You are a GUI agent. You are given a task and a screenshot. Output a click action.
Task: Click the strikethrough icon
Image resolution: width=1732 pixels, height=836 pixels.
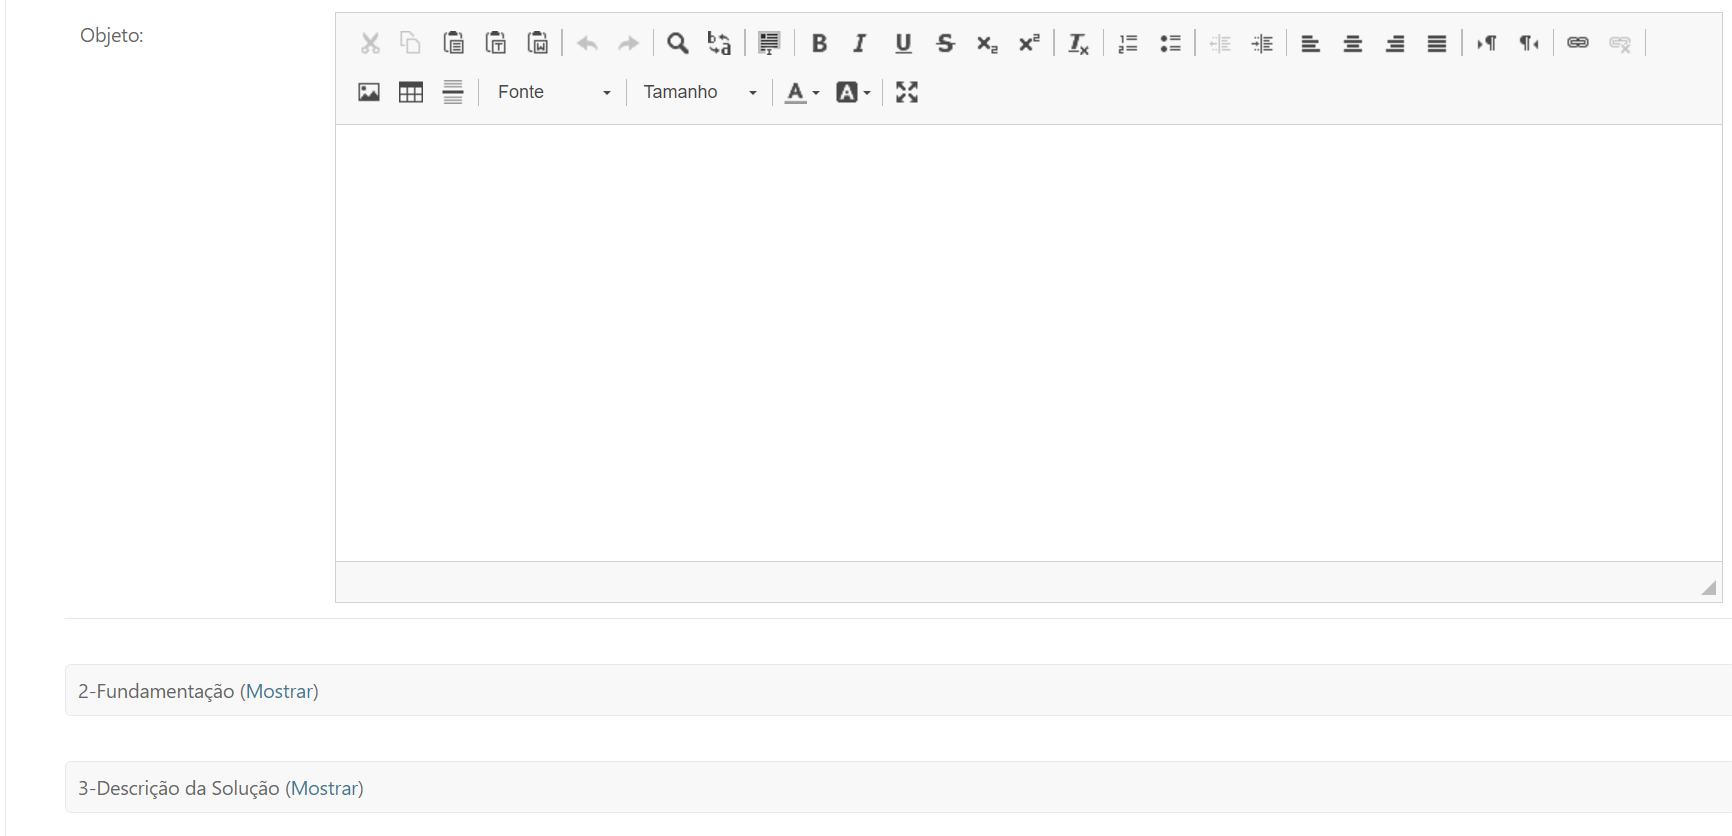[945, 43]
